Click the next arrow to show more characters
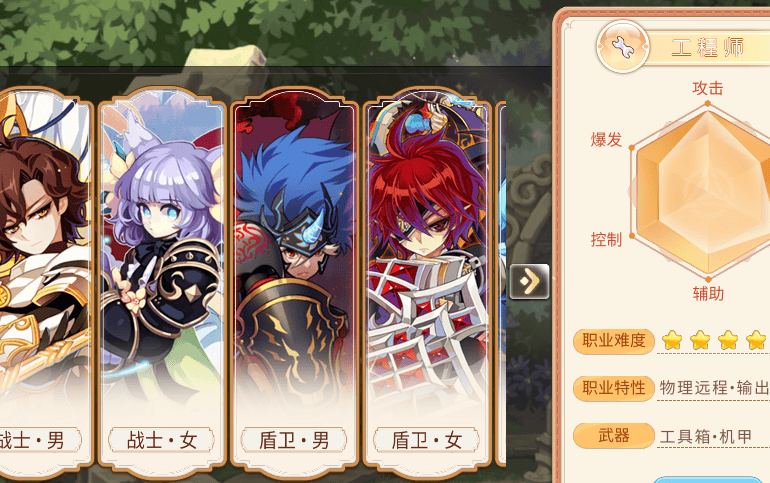The width and height of the screenshot is (770, 483). coord(529,281)
